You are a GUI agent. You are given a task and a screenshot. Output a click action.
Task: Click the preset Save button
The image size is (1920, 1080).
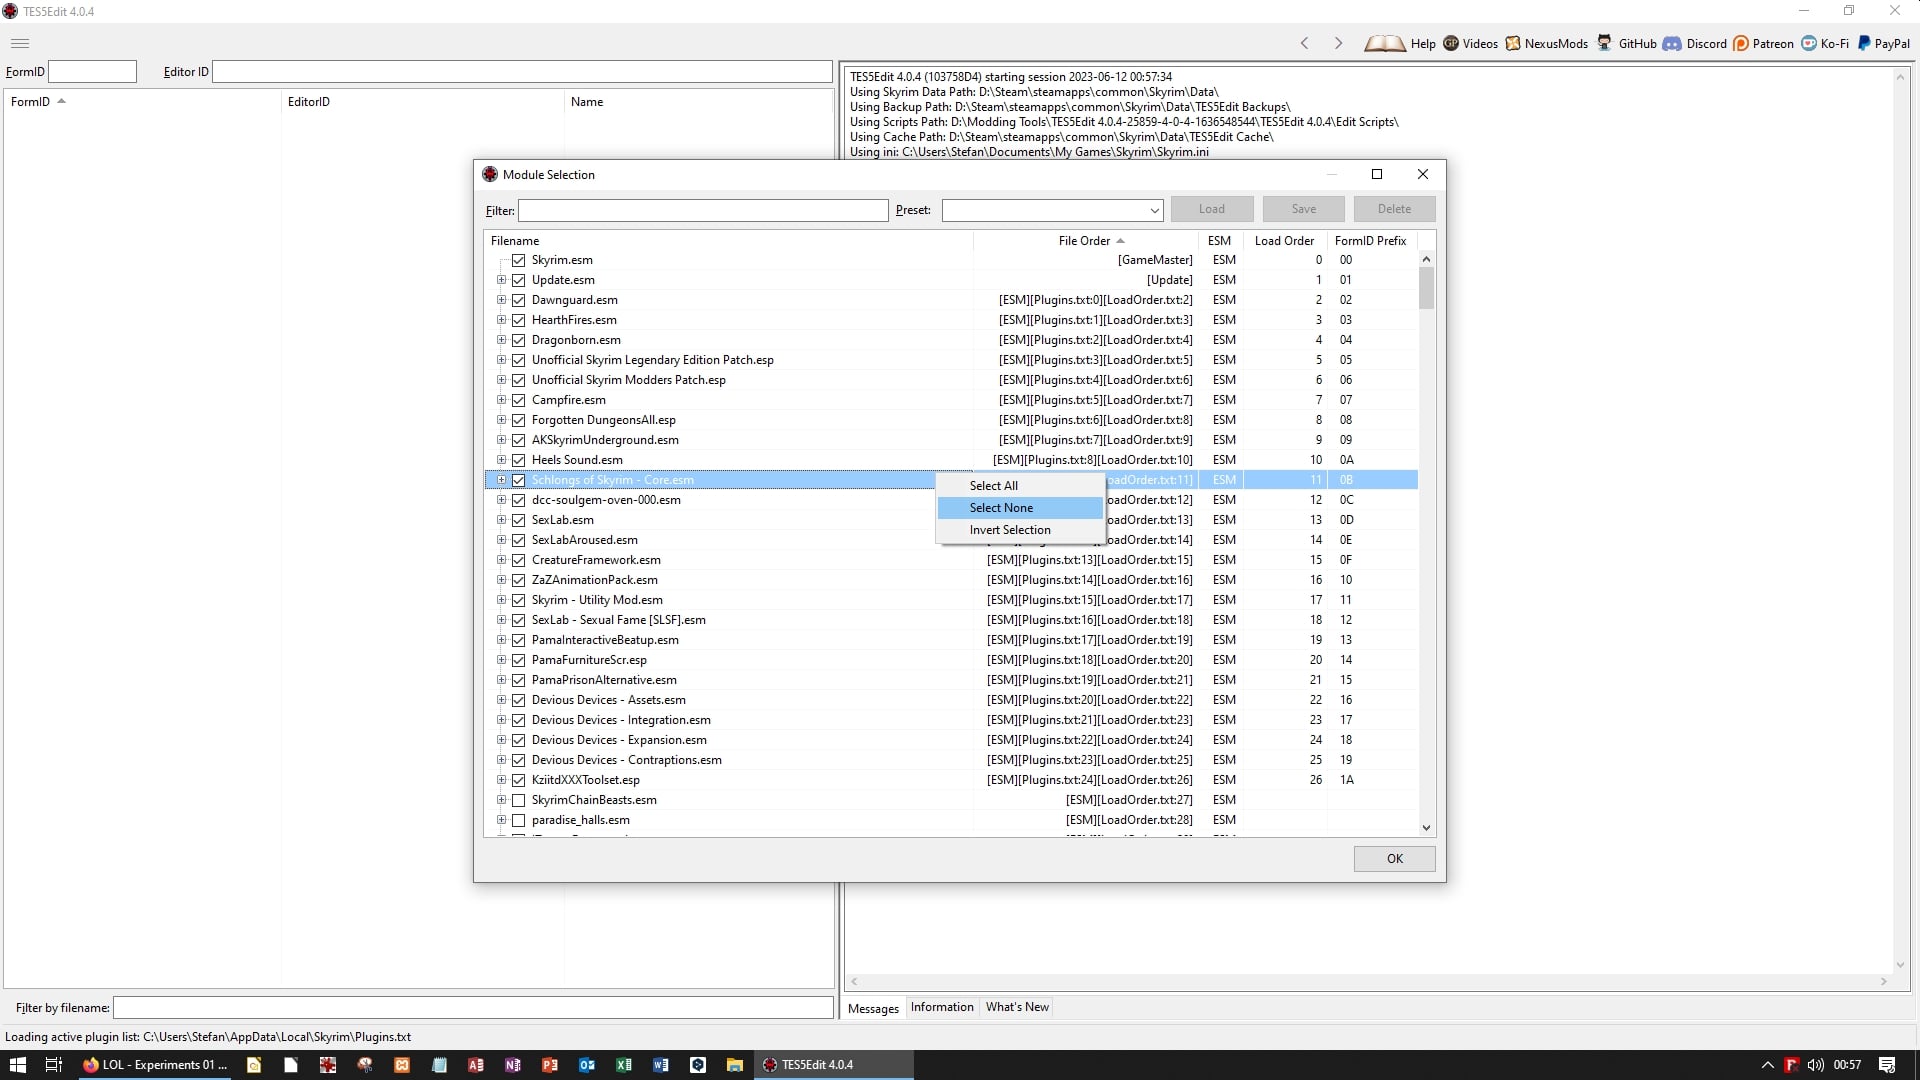[1303, 209]
